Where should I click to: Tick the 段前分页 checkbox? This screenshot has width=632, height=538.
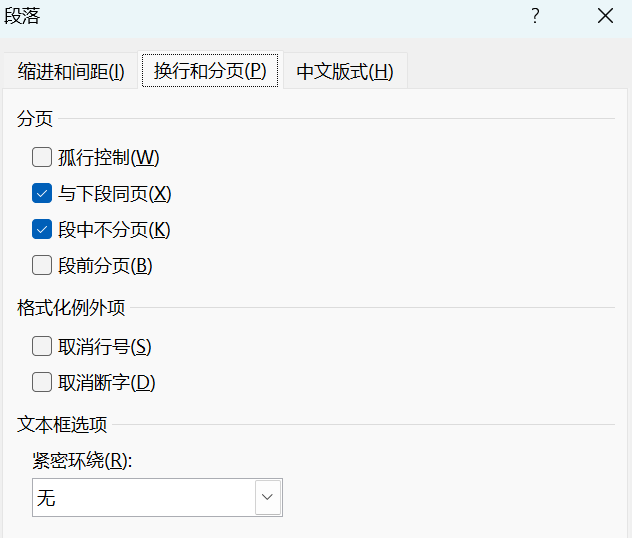pos(42,265)
